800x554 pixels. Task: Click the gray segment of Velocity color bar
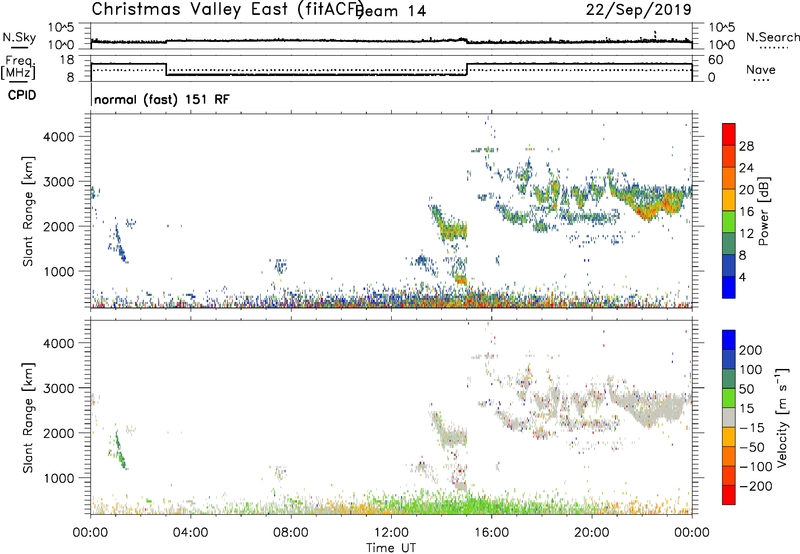pos(729,417)
